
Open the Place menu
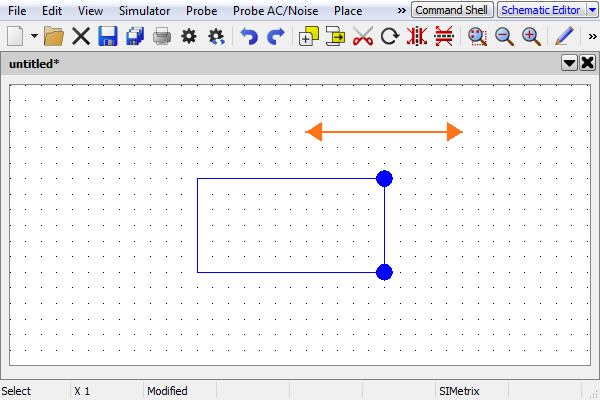(x=348, y=10)
